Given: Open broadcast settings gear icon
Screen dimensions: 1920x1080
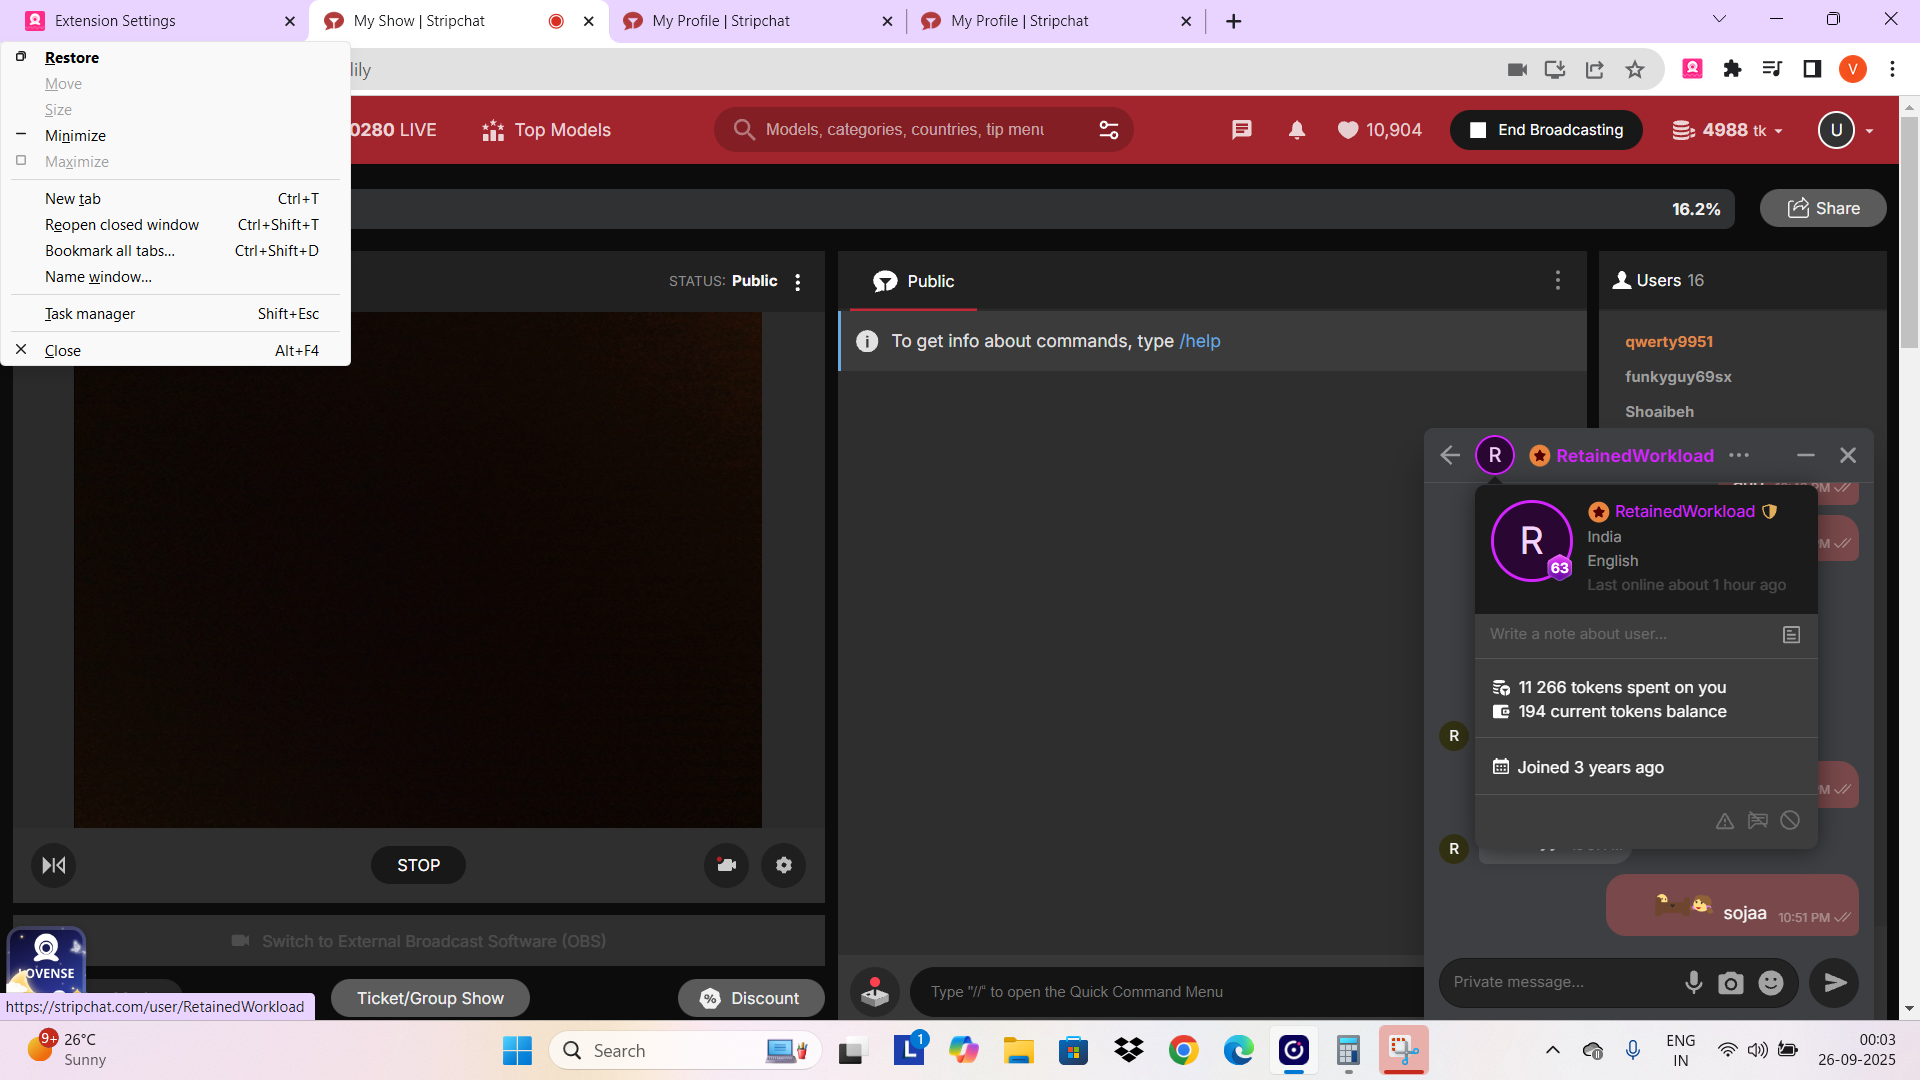Looking at the screenshot, I should coord(784,865).
